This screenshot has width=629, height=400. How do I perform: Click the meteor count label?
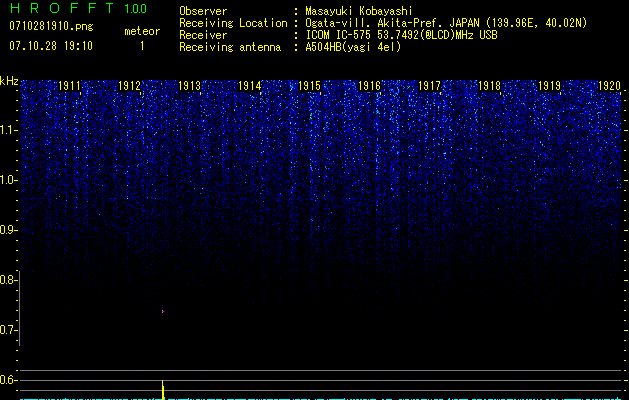pyautogui.click(x=142, y=31)
